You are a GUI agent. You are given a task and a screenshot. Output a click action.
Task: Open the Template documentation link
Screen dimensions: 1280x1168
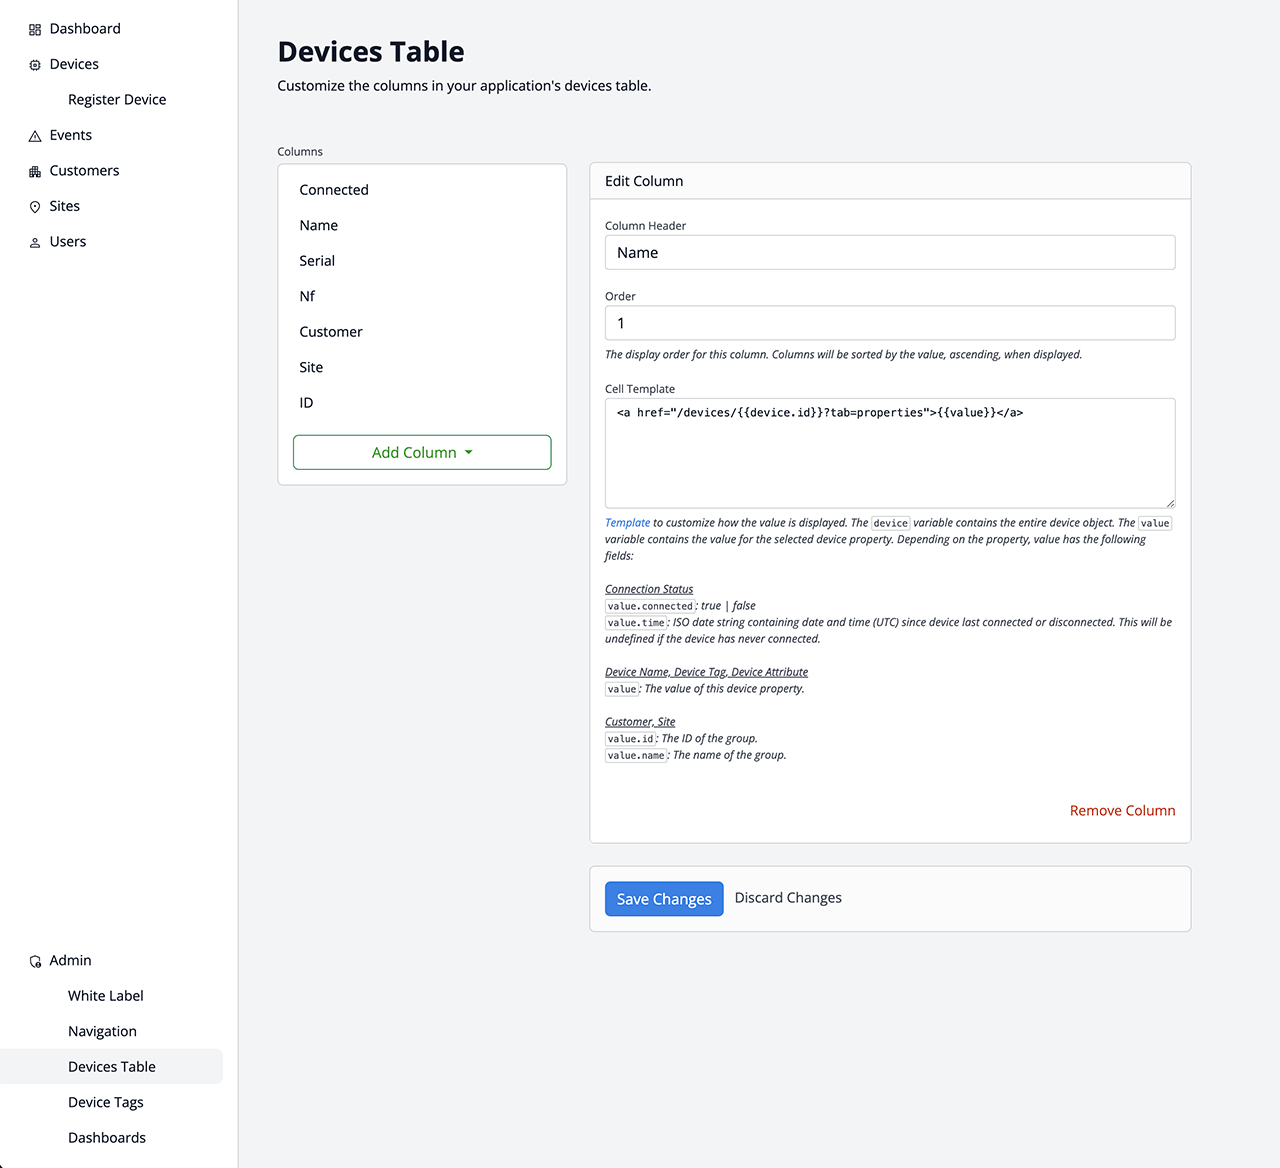[627, 523]
